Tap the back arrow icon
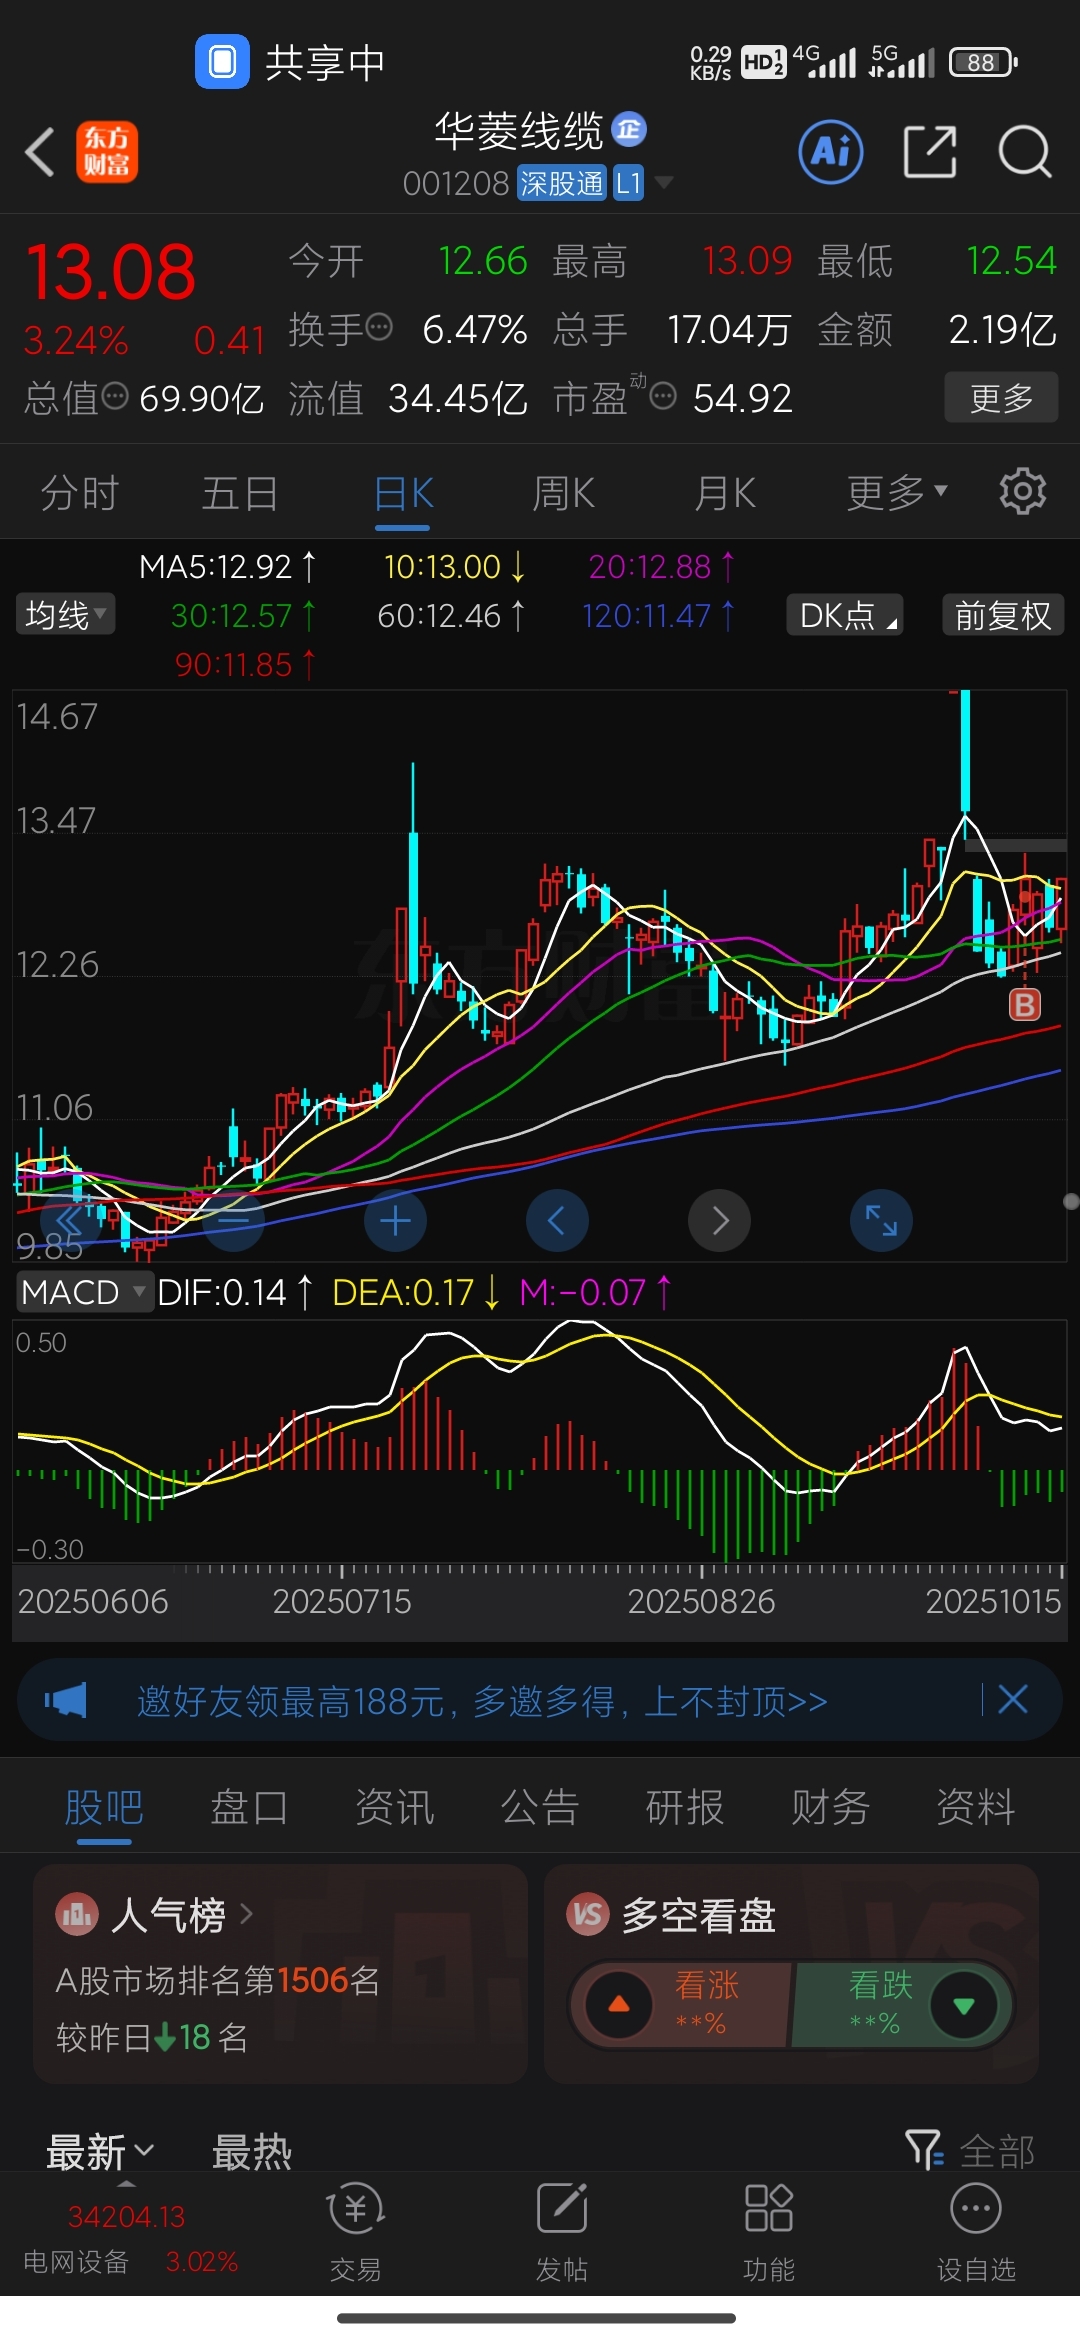 click(x=40, y=152)
